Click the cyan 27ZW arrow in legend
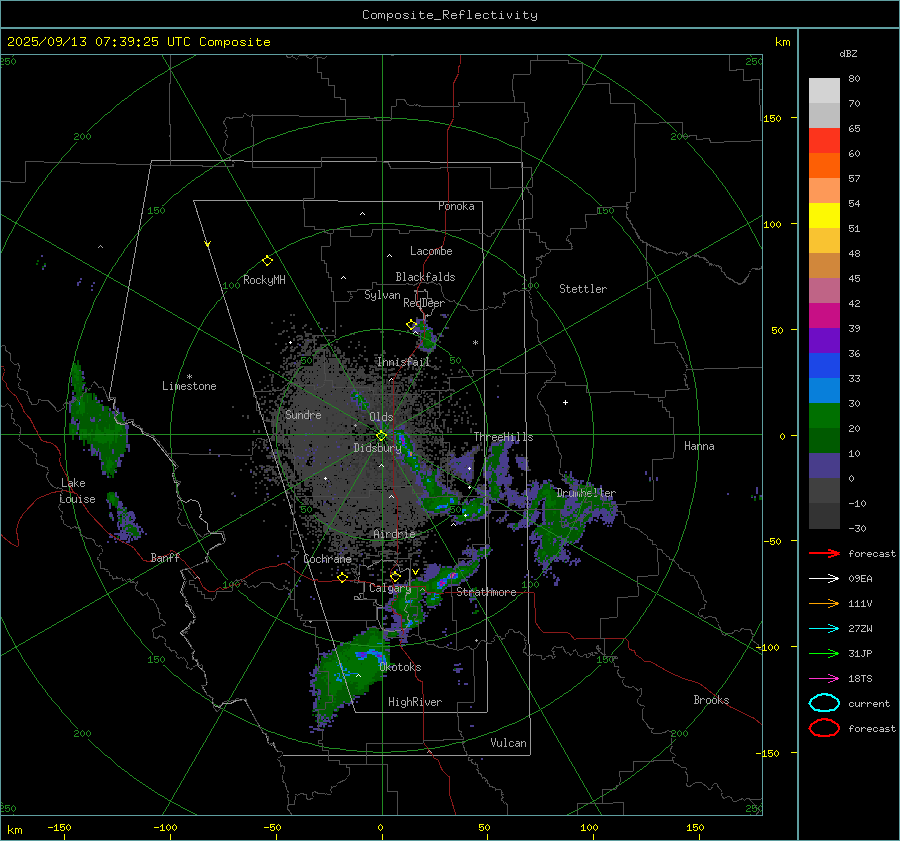Screen dimensions: 900x841 coord(824,629)
